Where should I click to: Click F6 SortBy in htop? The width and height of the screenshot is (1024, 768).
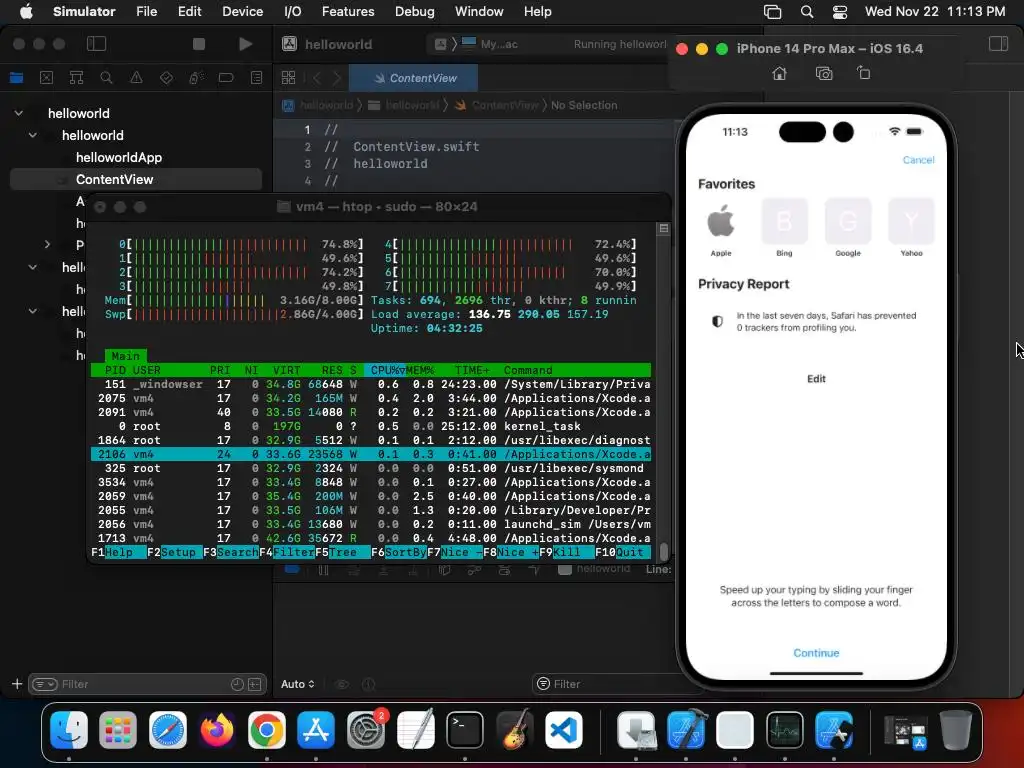tap(398, 552)
